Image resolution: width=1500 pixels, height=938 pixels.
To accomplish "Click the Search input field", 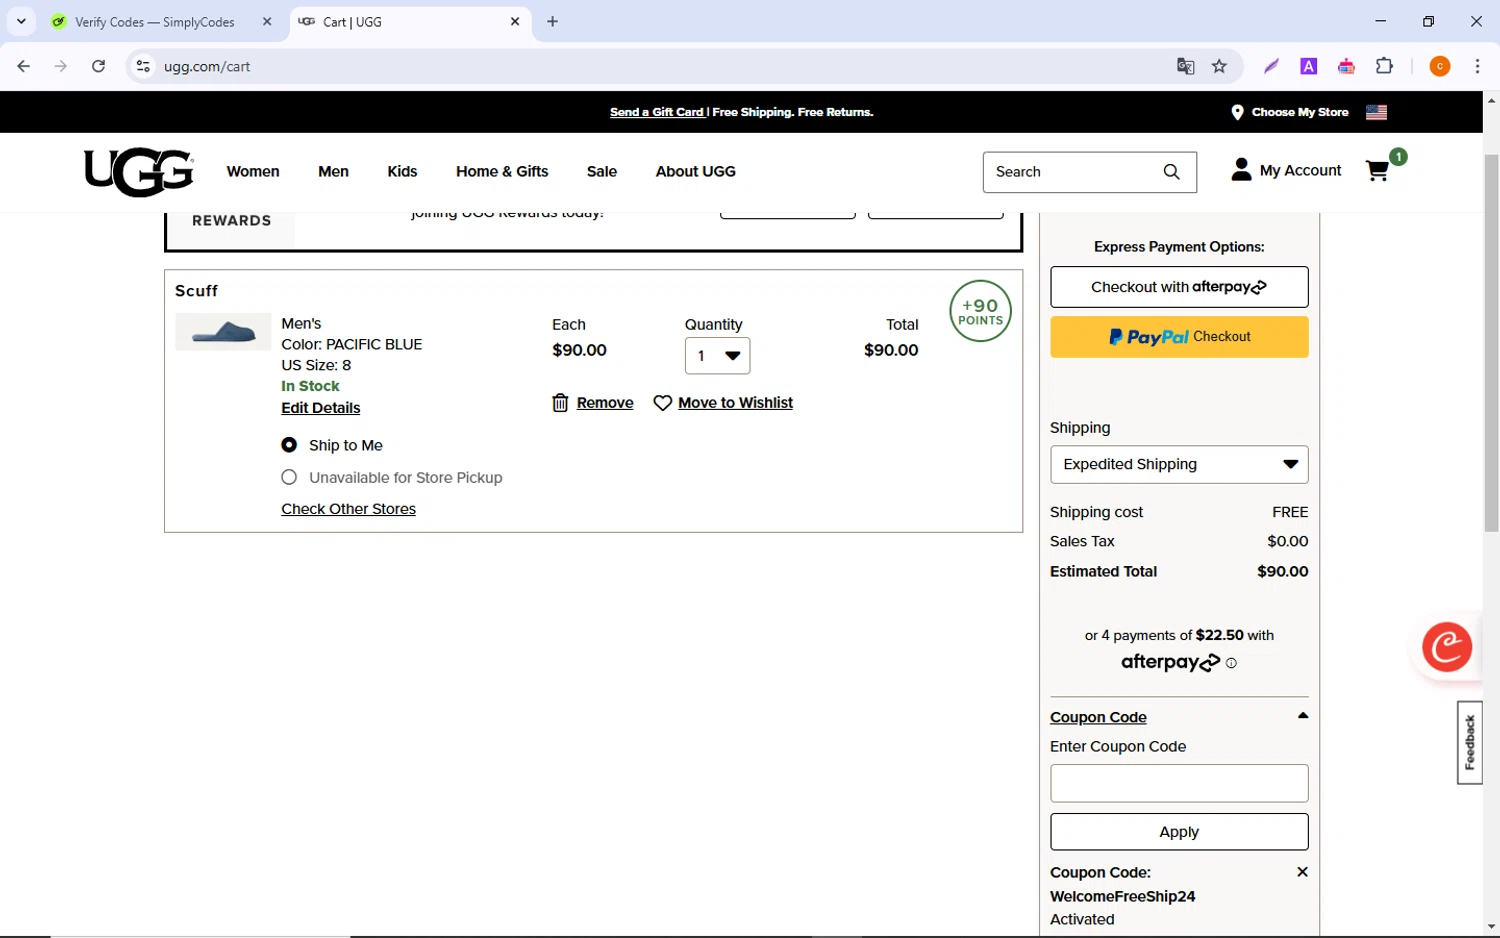I will pos(1075,172).
